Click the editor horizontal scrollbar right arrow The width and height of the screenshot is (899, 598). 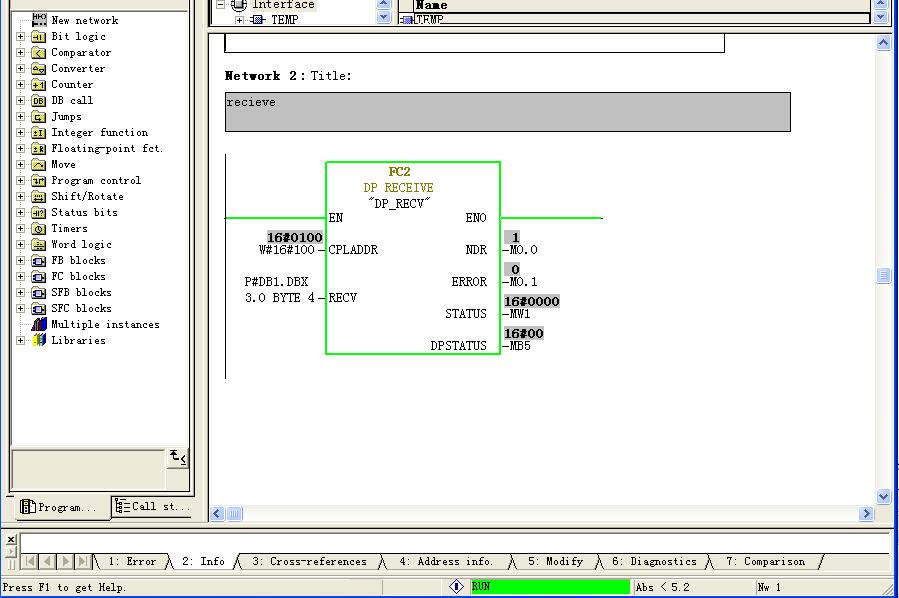[866, 514]
